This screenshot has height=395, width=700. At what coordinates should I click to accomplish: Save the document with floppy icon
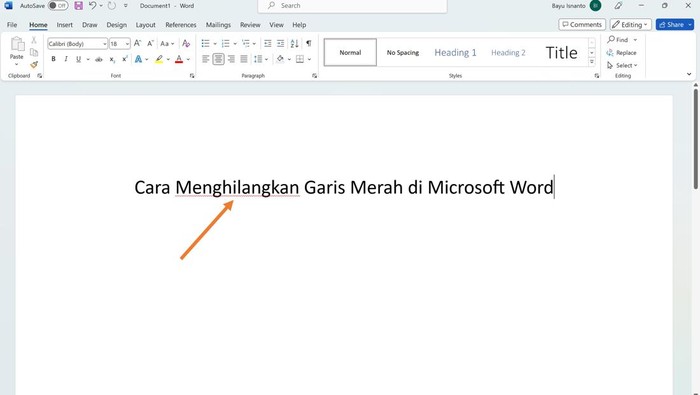tap(79, 6)
